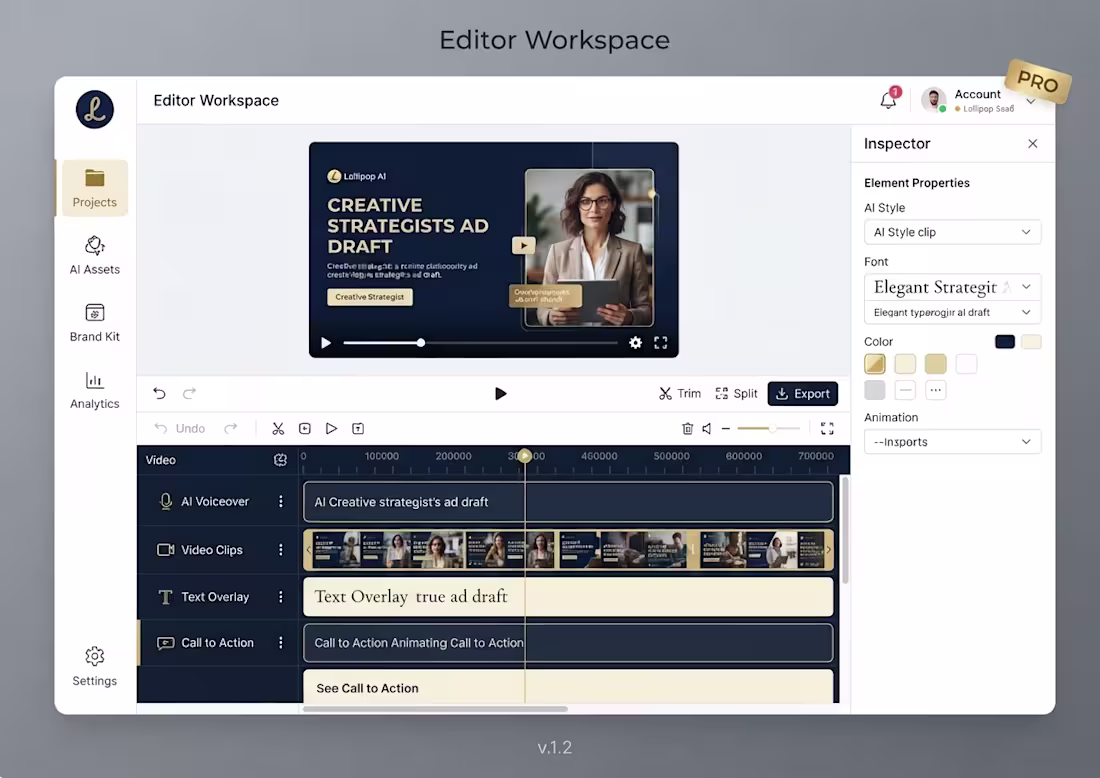Open Text Overlay track options menu
The image size is (1100, 778).
[281, 597]
